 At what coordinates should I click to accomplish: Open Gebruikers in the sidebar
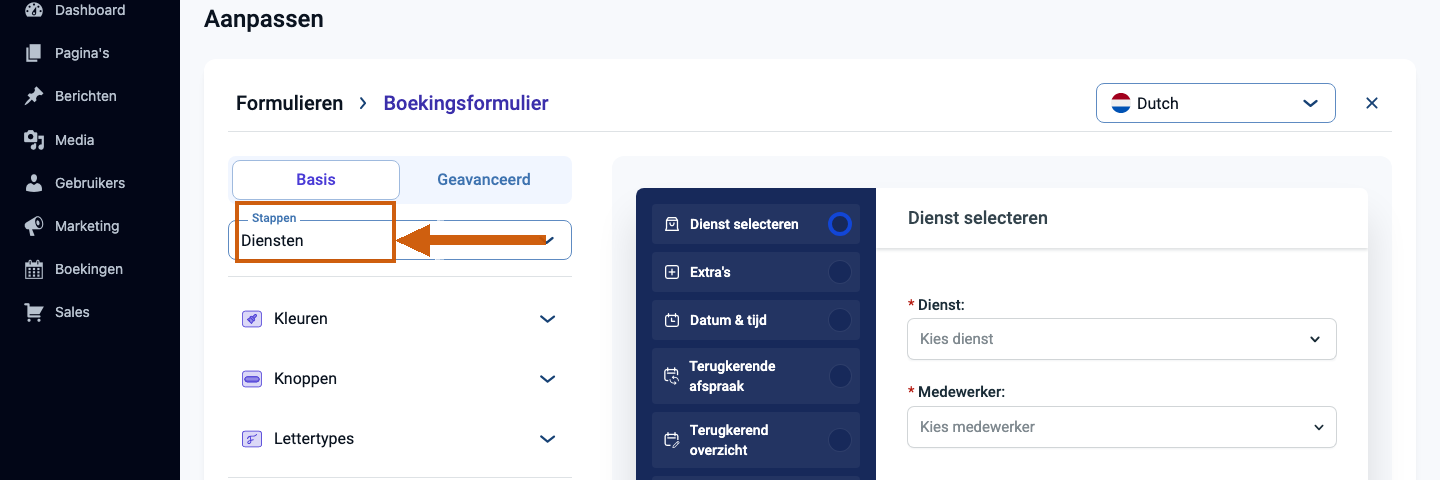(x=90, y=183)
